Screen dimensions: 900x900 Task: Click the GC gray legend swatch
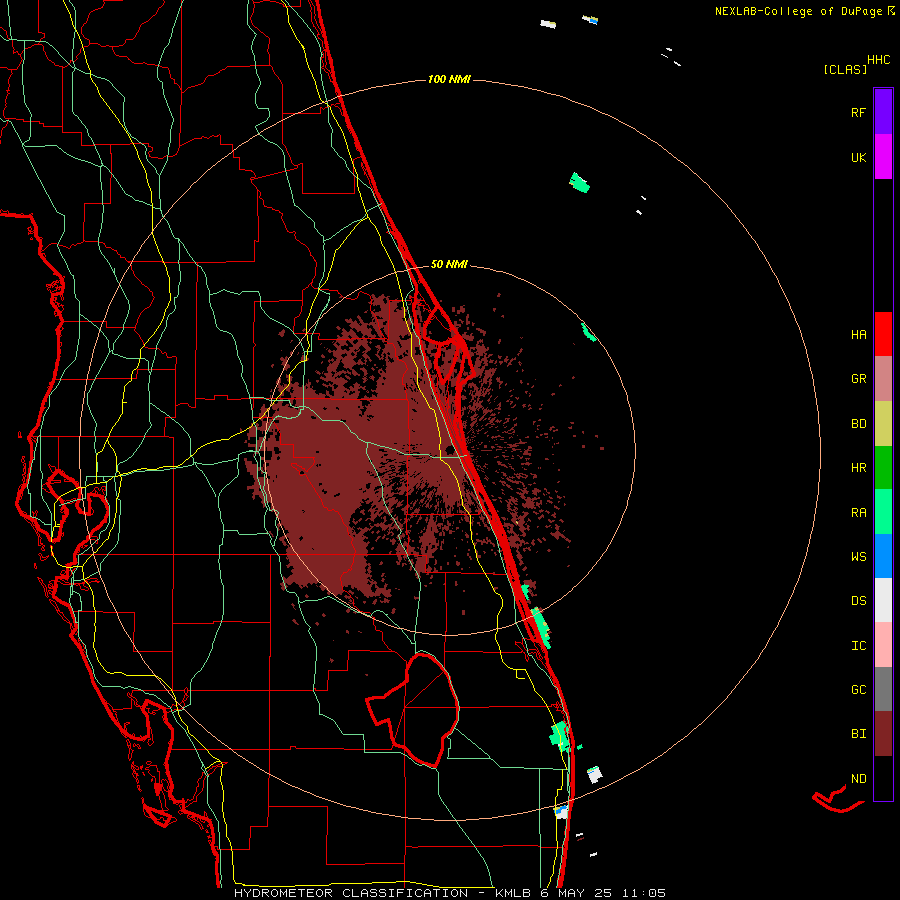883,689
